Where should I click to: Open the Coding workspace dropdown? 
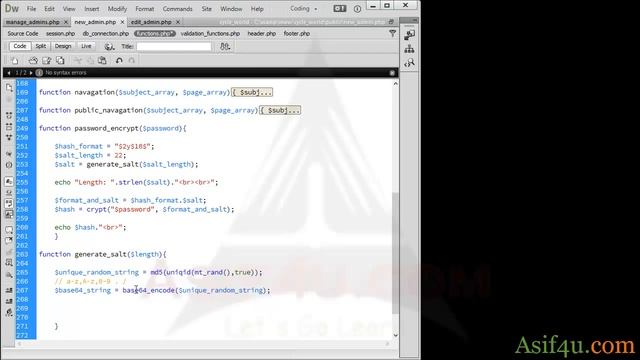(304, 9)
